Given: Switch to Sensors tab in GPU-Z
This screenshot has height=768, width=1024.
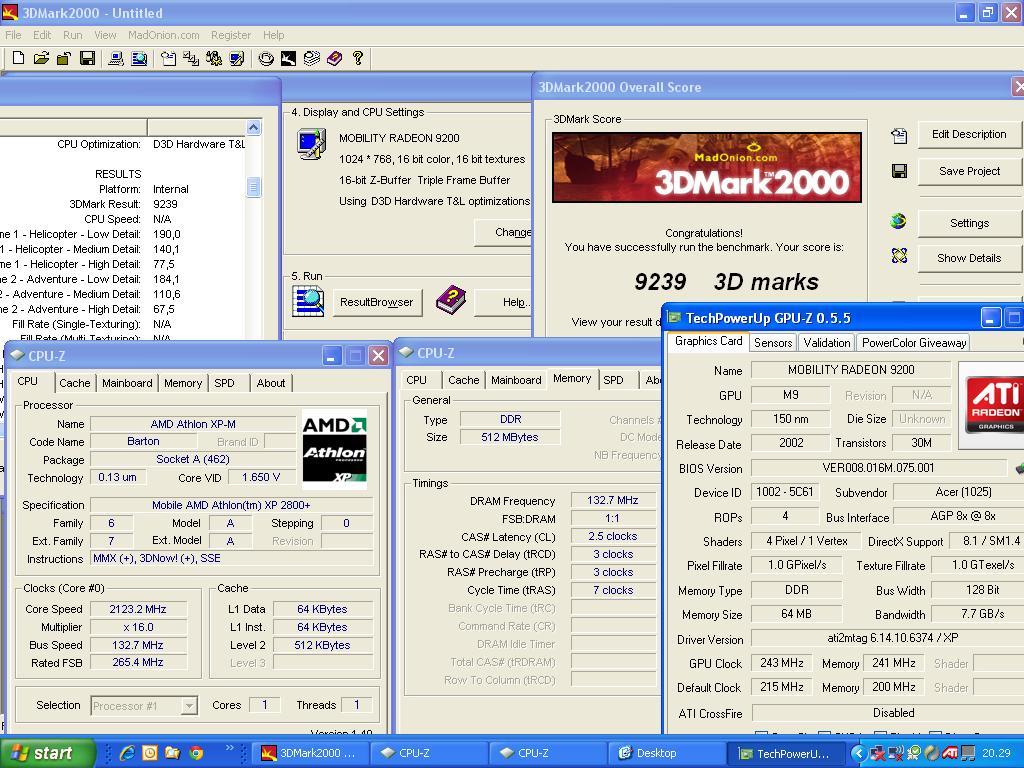Looking at the screenshot, I should tap(773, 343).
